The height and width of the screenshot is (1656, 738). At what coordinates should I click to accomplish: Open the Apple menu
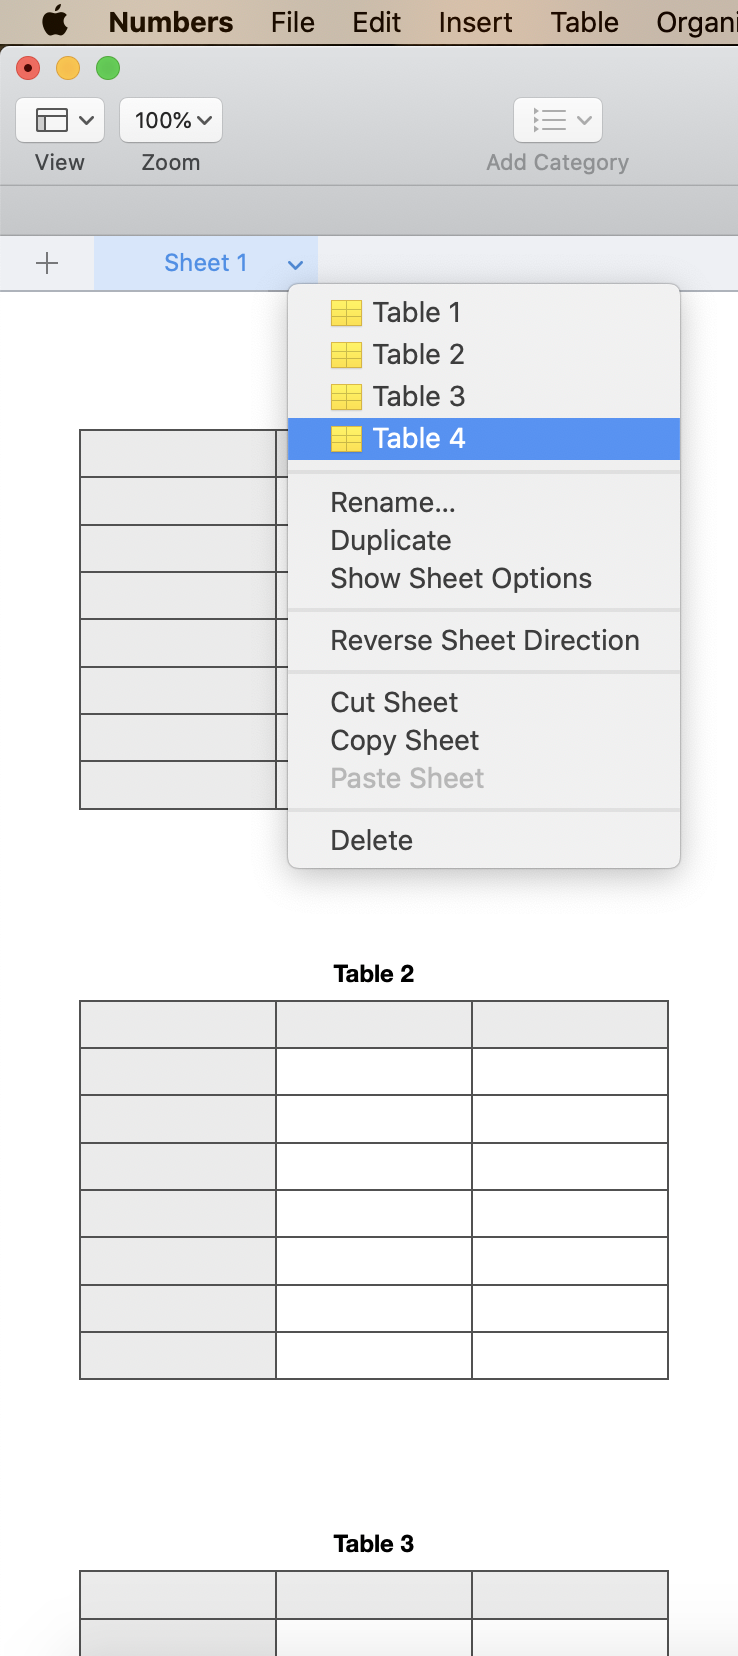pyautogui.click(x=55, y=21)
